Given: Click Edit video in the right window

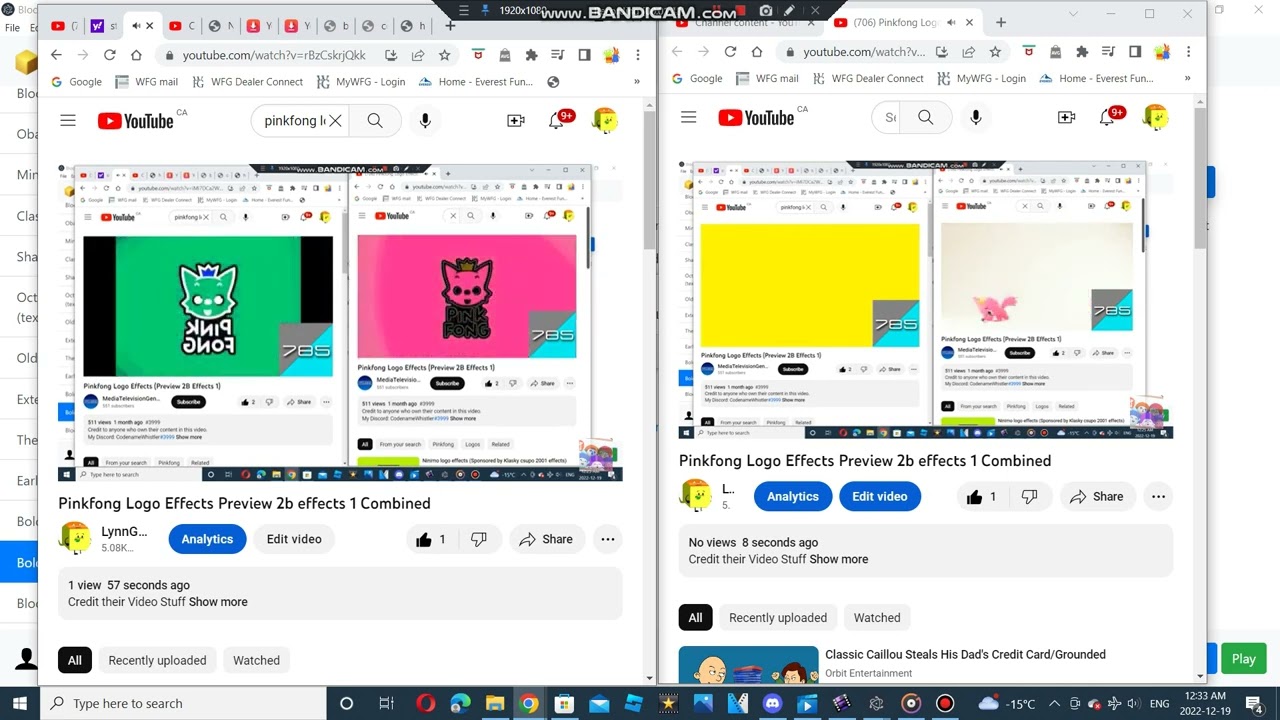Looking at the screenshot, I should tap(879, 497).
